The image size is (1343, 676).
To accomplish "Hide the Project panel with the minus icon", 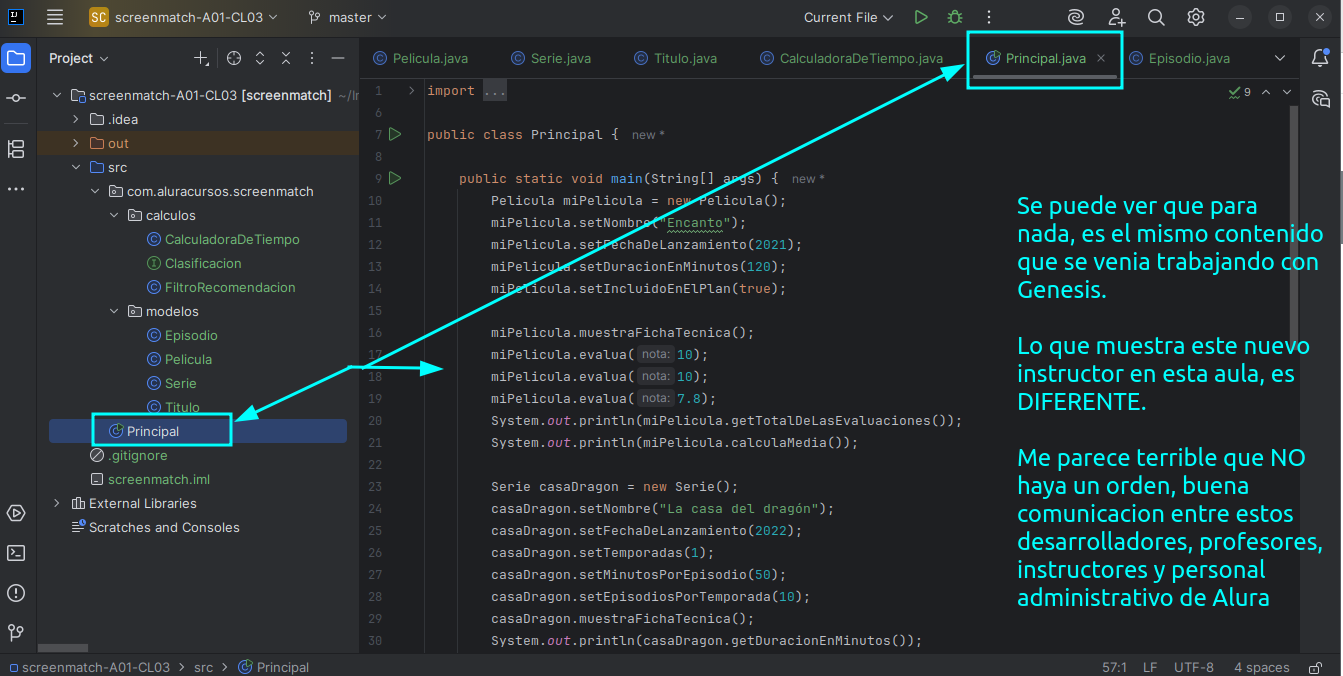I will 338,58.
